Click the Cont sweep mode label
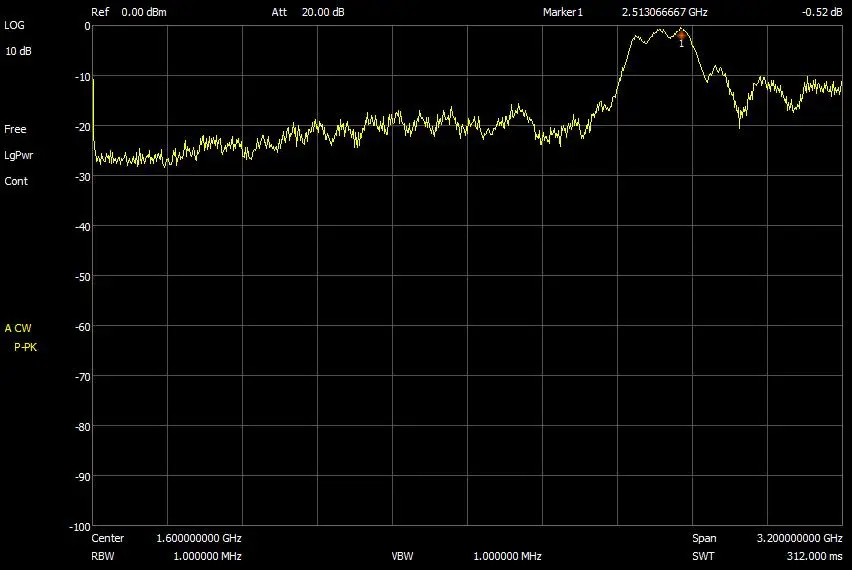 16,181
